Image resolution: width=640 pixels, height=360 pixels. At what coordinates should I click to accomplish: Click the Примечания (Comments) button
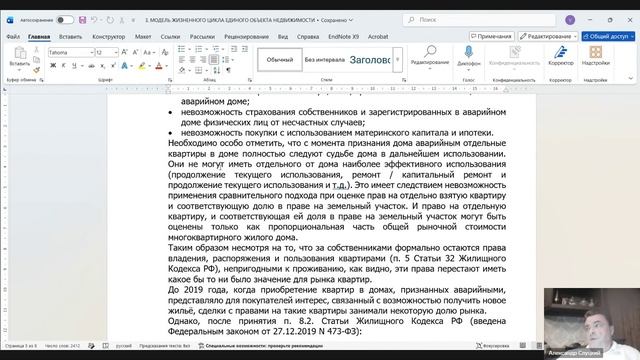click(x=491, y=36)
